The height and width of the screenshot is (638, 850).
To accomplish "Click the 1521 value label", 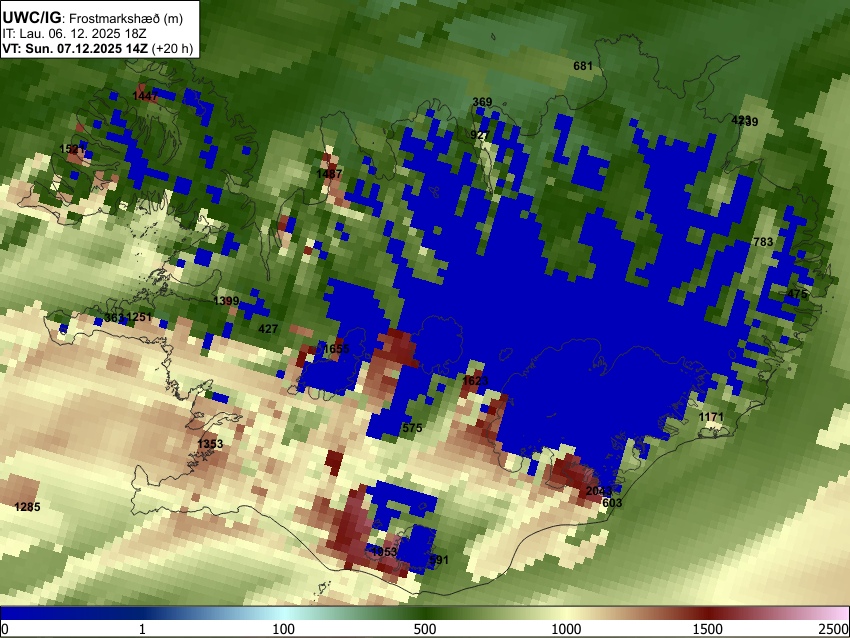I will coord(72,149).
